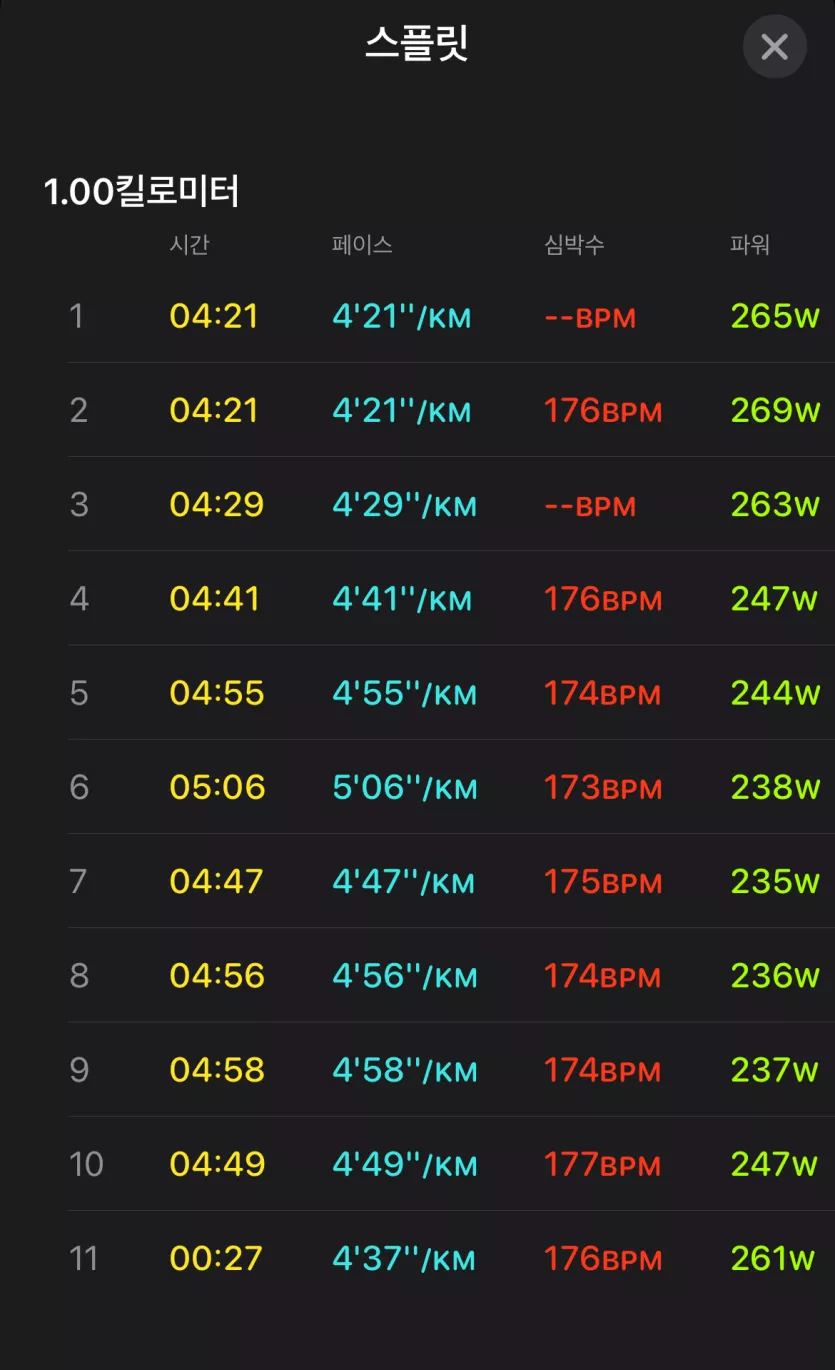Tap the 스플릿 title at top
This screenshot has height=1370, width=835.
click(417, 44)
